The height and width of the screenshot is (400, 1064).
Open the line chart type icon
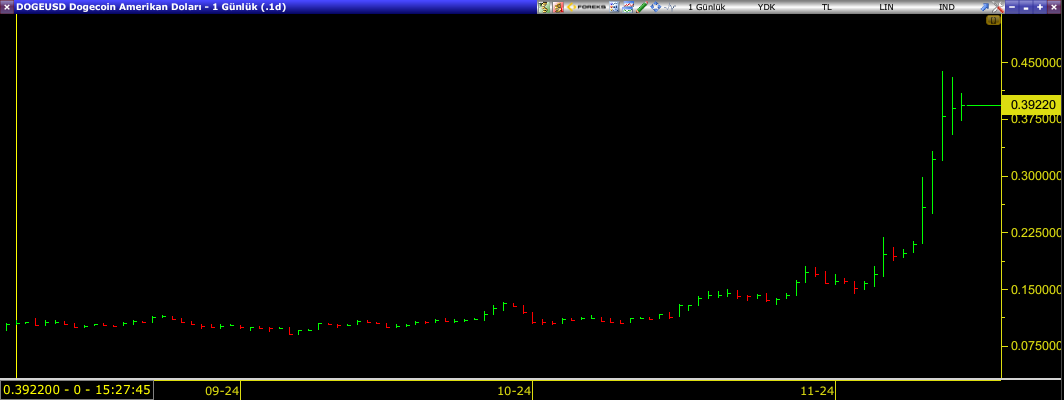point(627,7)
